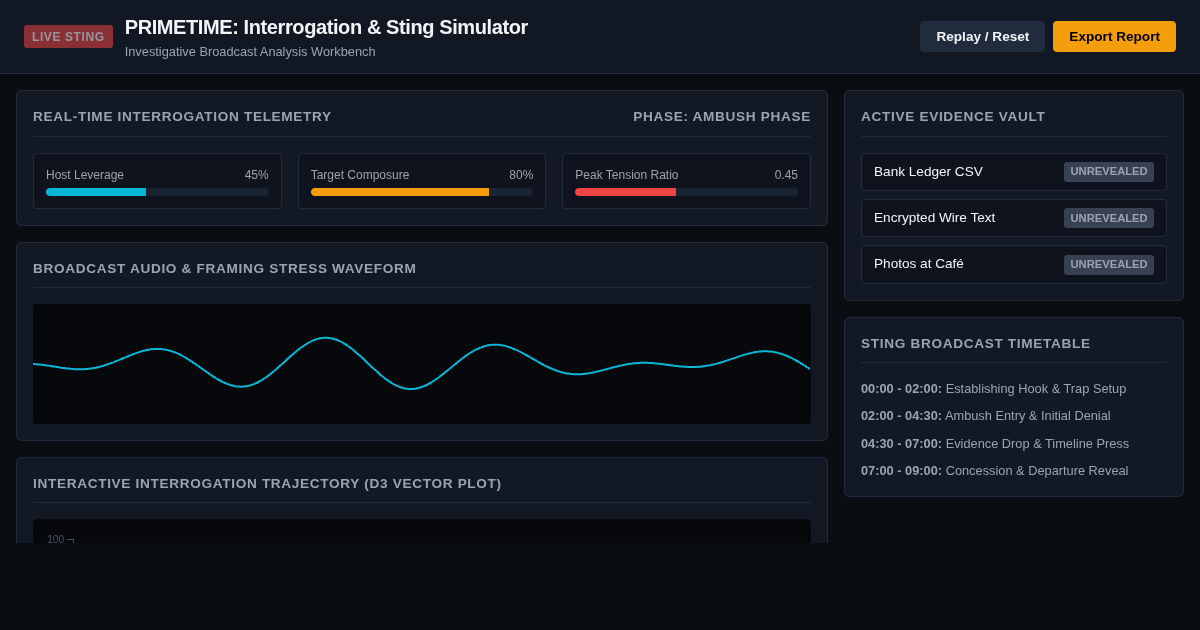The height and width of the screenshot is (630, 1200).
Task: Click the Host Leverage 45% value
Action: [x=257, y=175]
